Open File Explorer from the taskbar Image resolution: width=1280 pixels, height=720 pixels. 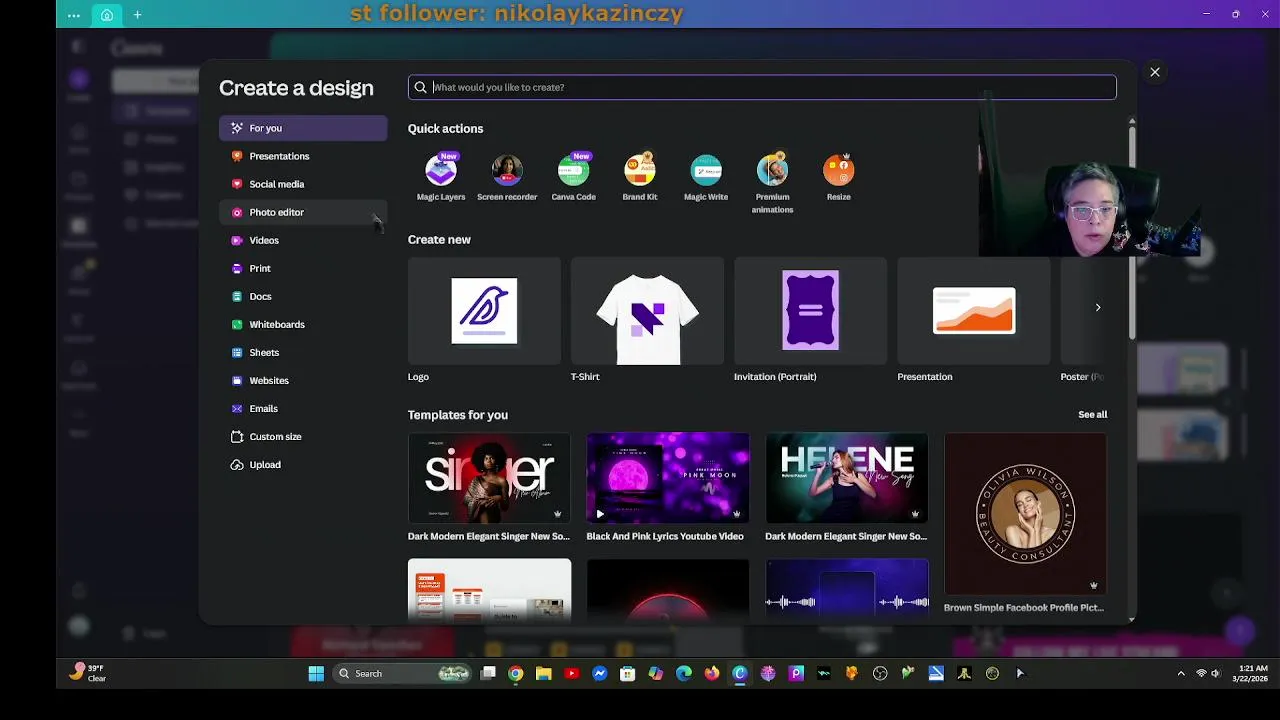543,673
